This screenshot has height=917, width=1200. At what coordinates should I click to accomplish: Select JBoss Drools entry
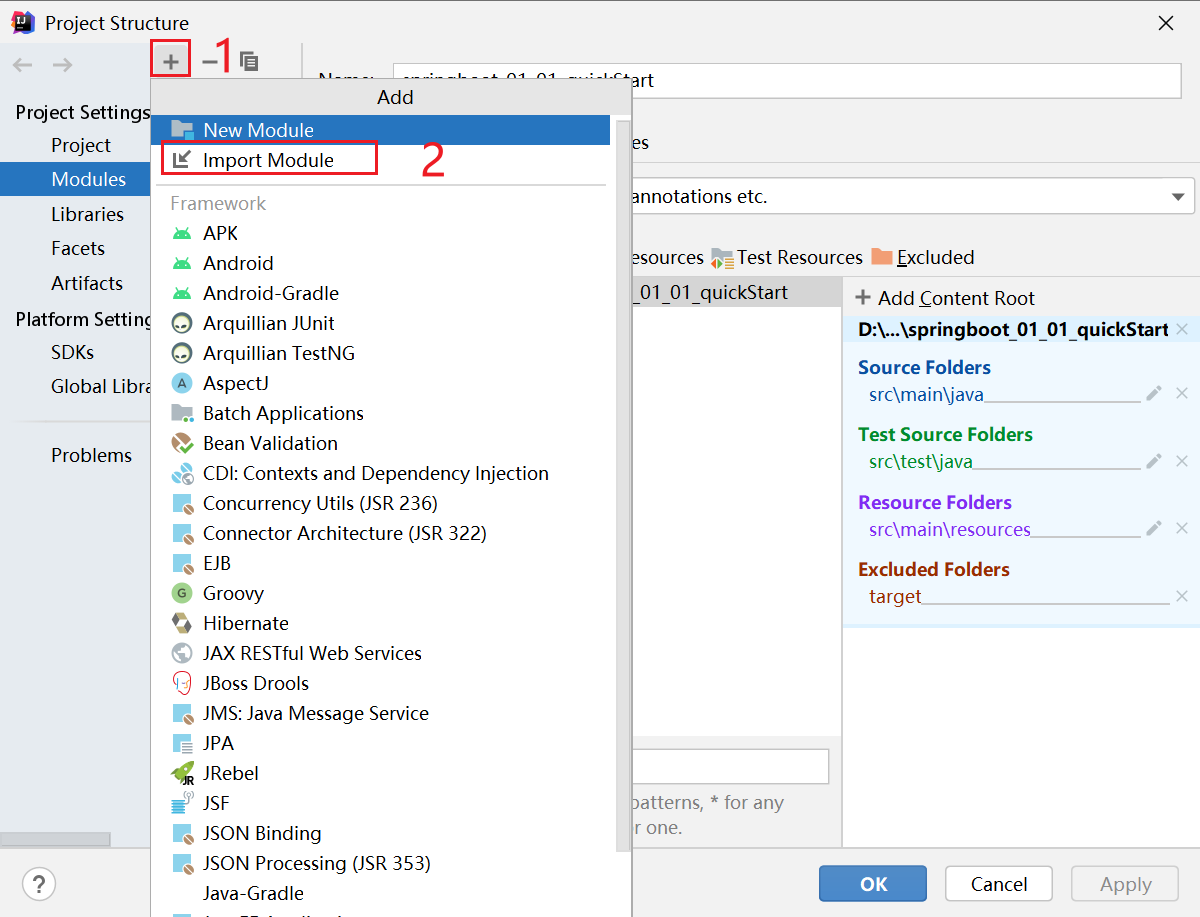(x=380, y=683)
